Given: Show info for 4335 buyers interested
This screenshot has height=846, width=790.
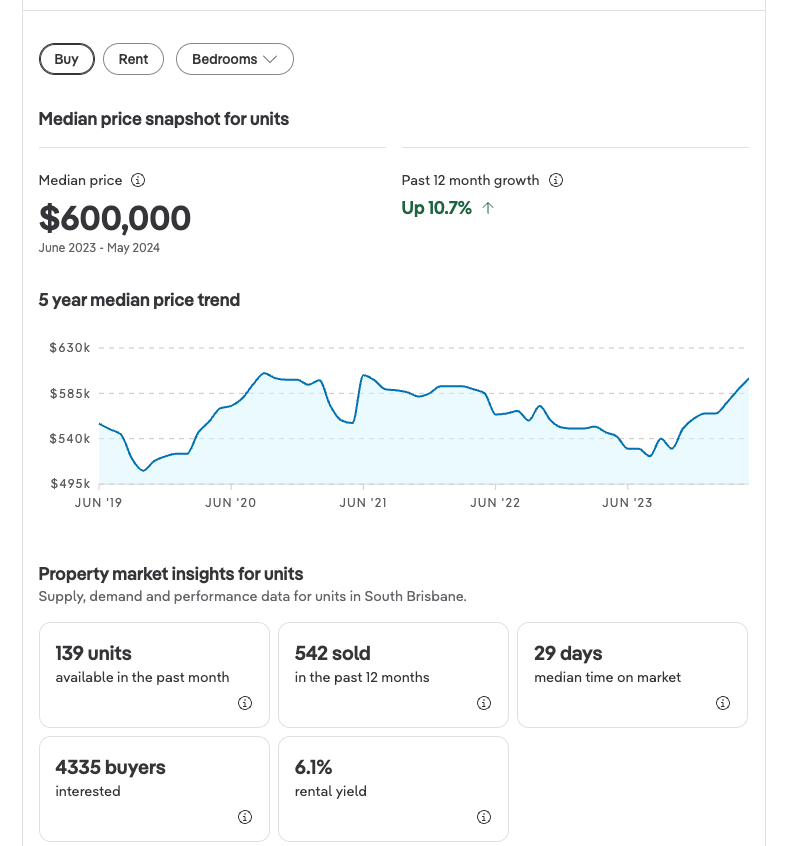Looking at the screenshot, I should click(245, 817).
